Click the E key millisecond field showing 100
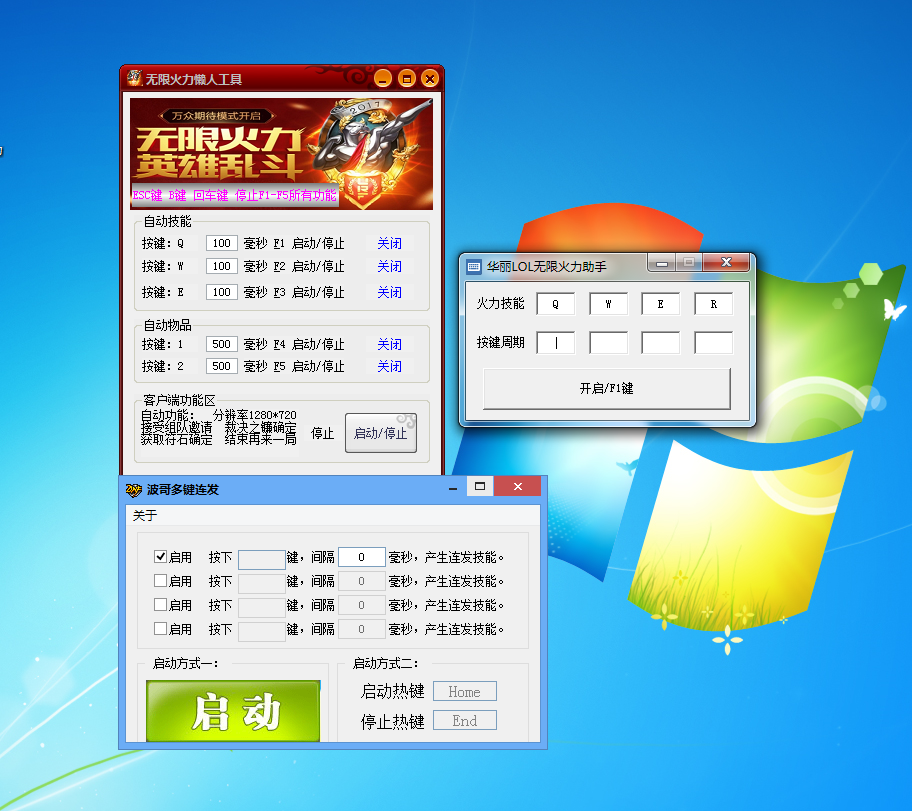Image resolution: width=912 pixels, height=811 pixels. pyautogui.click(x=222, y=292)
